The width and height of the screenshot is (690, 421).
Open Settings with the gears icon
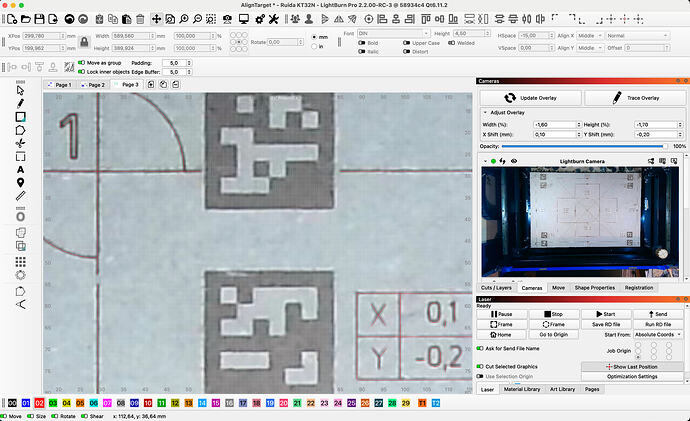[260, 19]
